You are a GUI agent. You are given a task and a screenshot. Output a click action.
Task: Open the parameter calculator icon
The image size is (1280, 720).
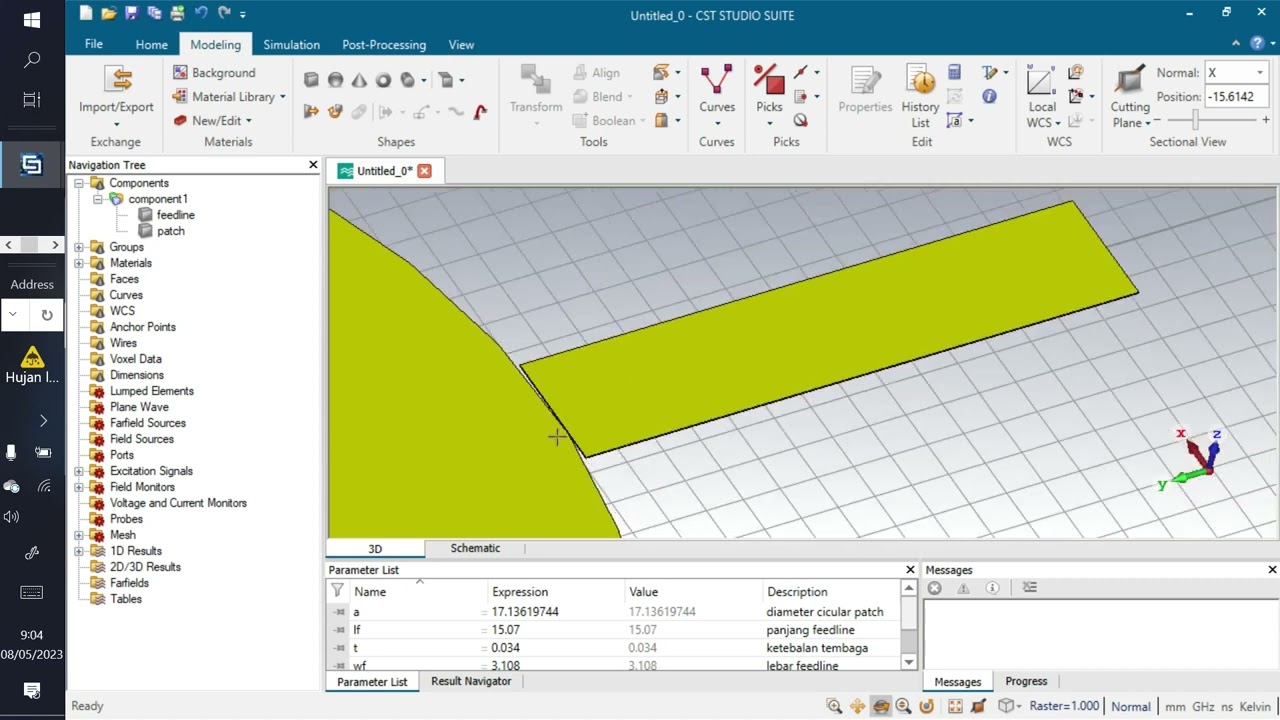coord(954,72)
